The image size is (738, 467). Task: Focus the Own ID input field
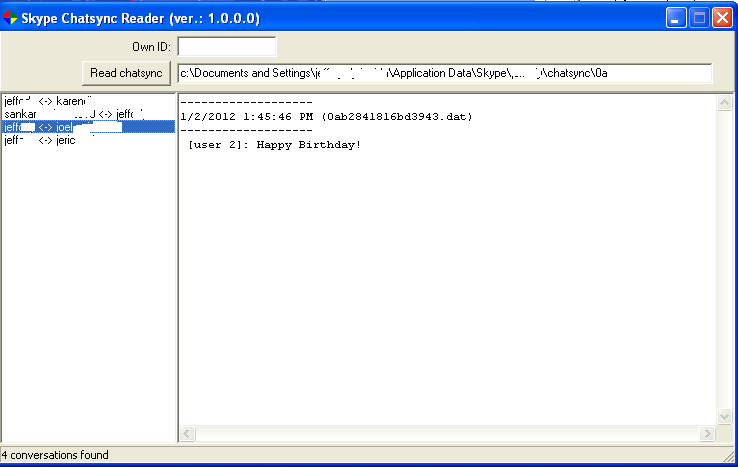click(x=227, y=47)
